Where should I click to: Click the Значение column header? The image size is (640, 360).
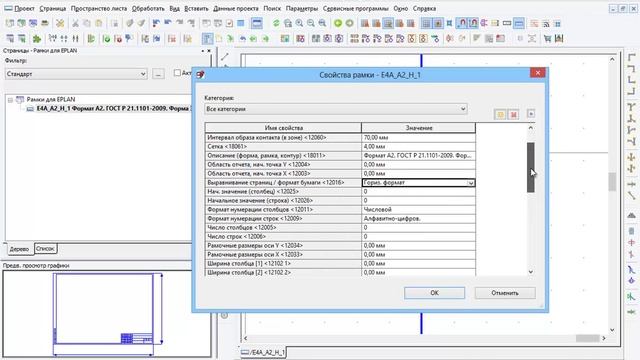[x=418, y=128]
